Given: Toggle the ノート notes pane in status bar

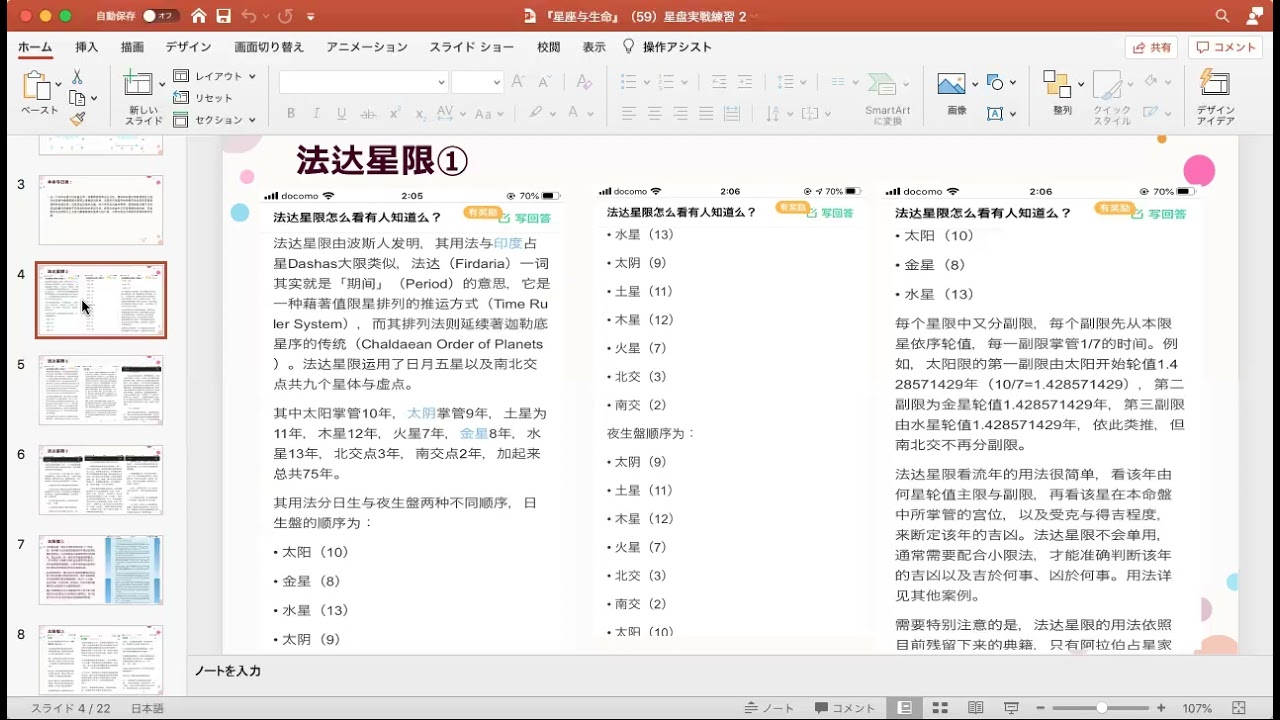Looking at the screenshot, I should pos(769,708).
